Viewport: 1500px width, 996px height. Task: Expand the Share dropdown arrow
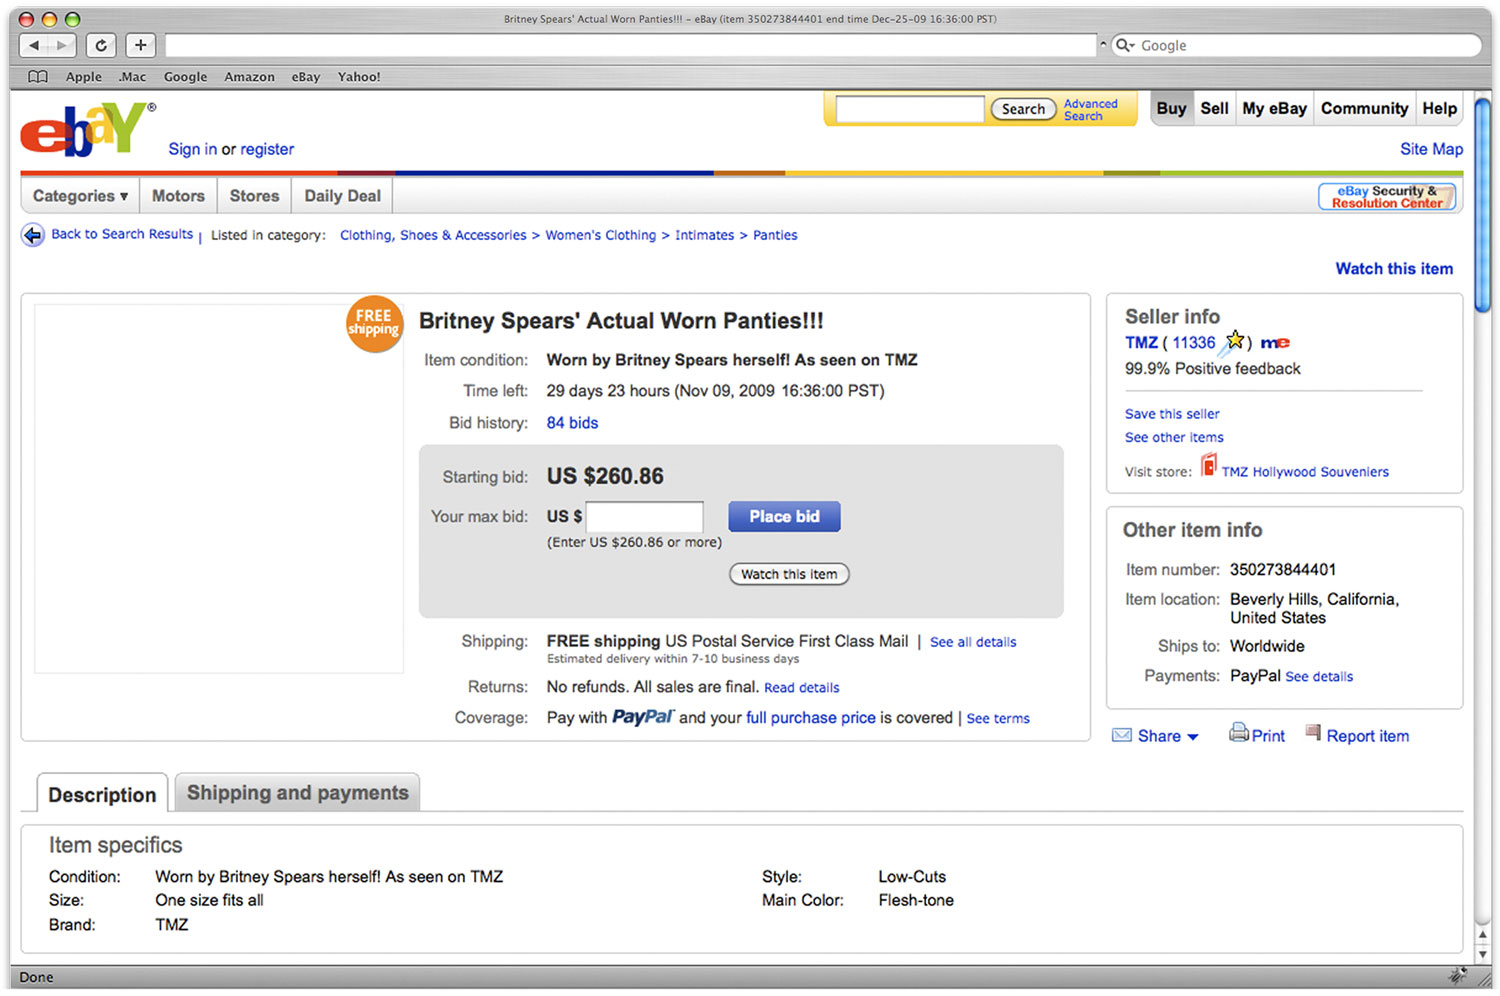(x=1193, y=737)
